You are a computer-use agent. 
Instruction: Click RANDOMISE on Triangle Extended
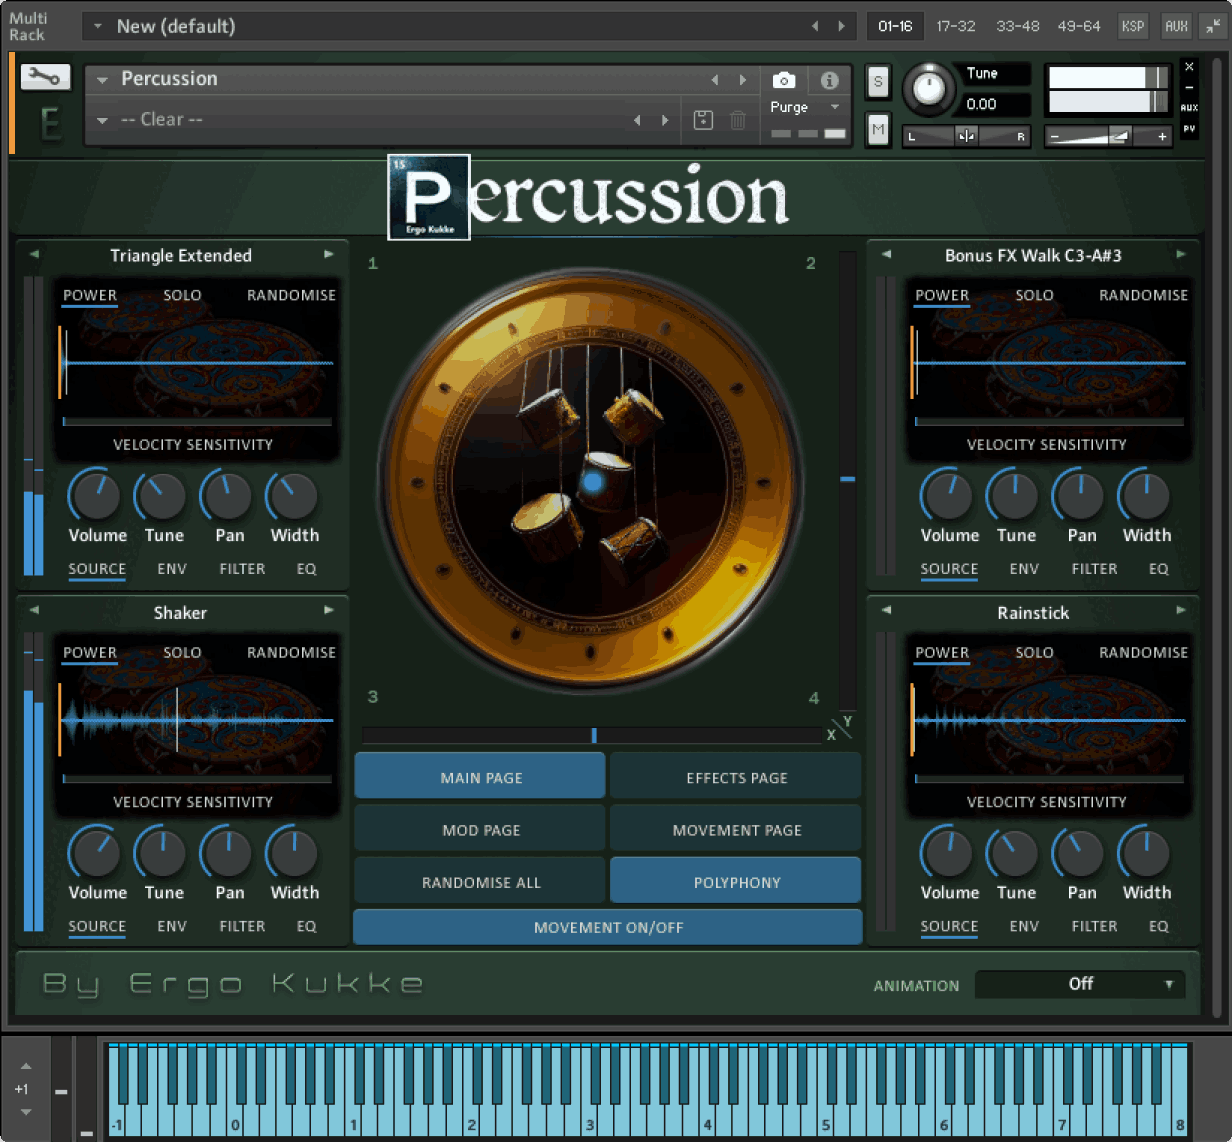click(291, 295)
